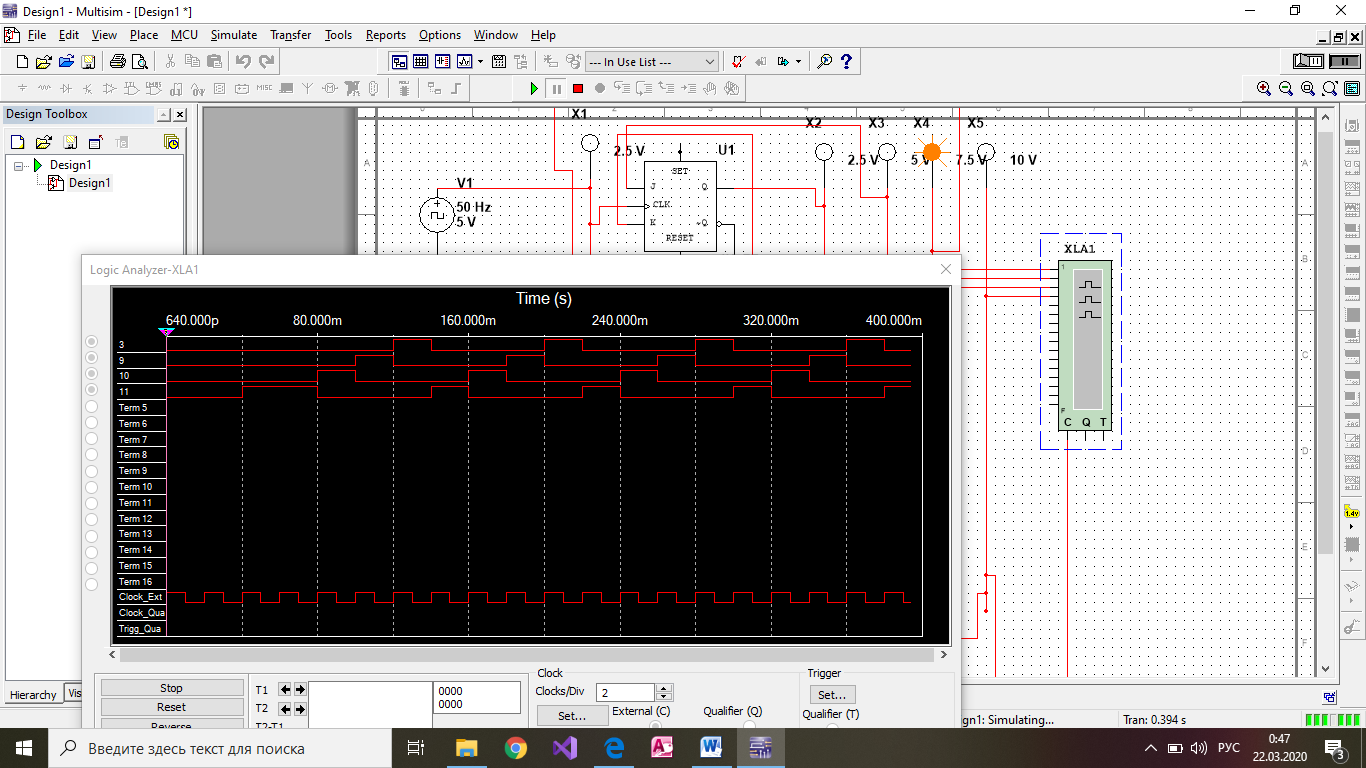Click the Undo arrow icon
The width and height of the screenshot is (1366, 768).
(x=243, y=62)
